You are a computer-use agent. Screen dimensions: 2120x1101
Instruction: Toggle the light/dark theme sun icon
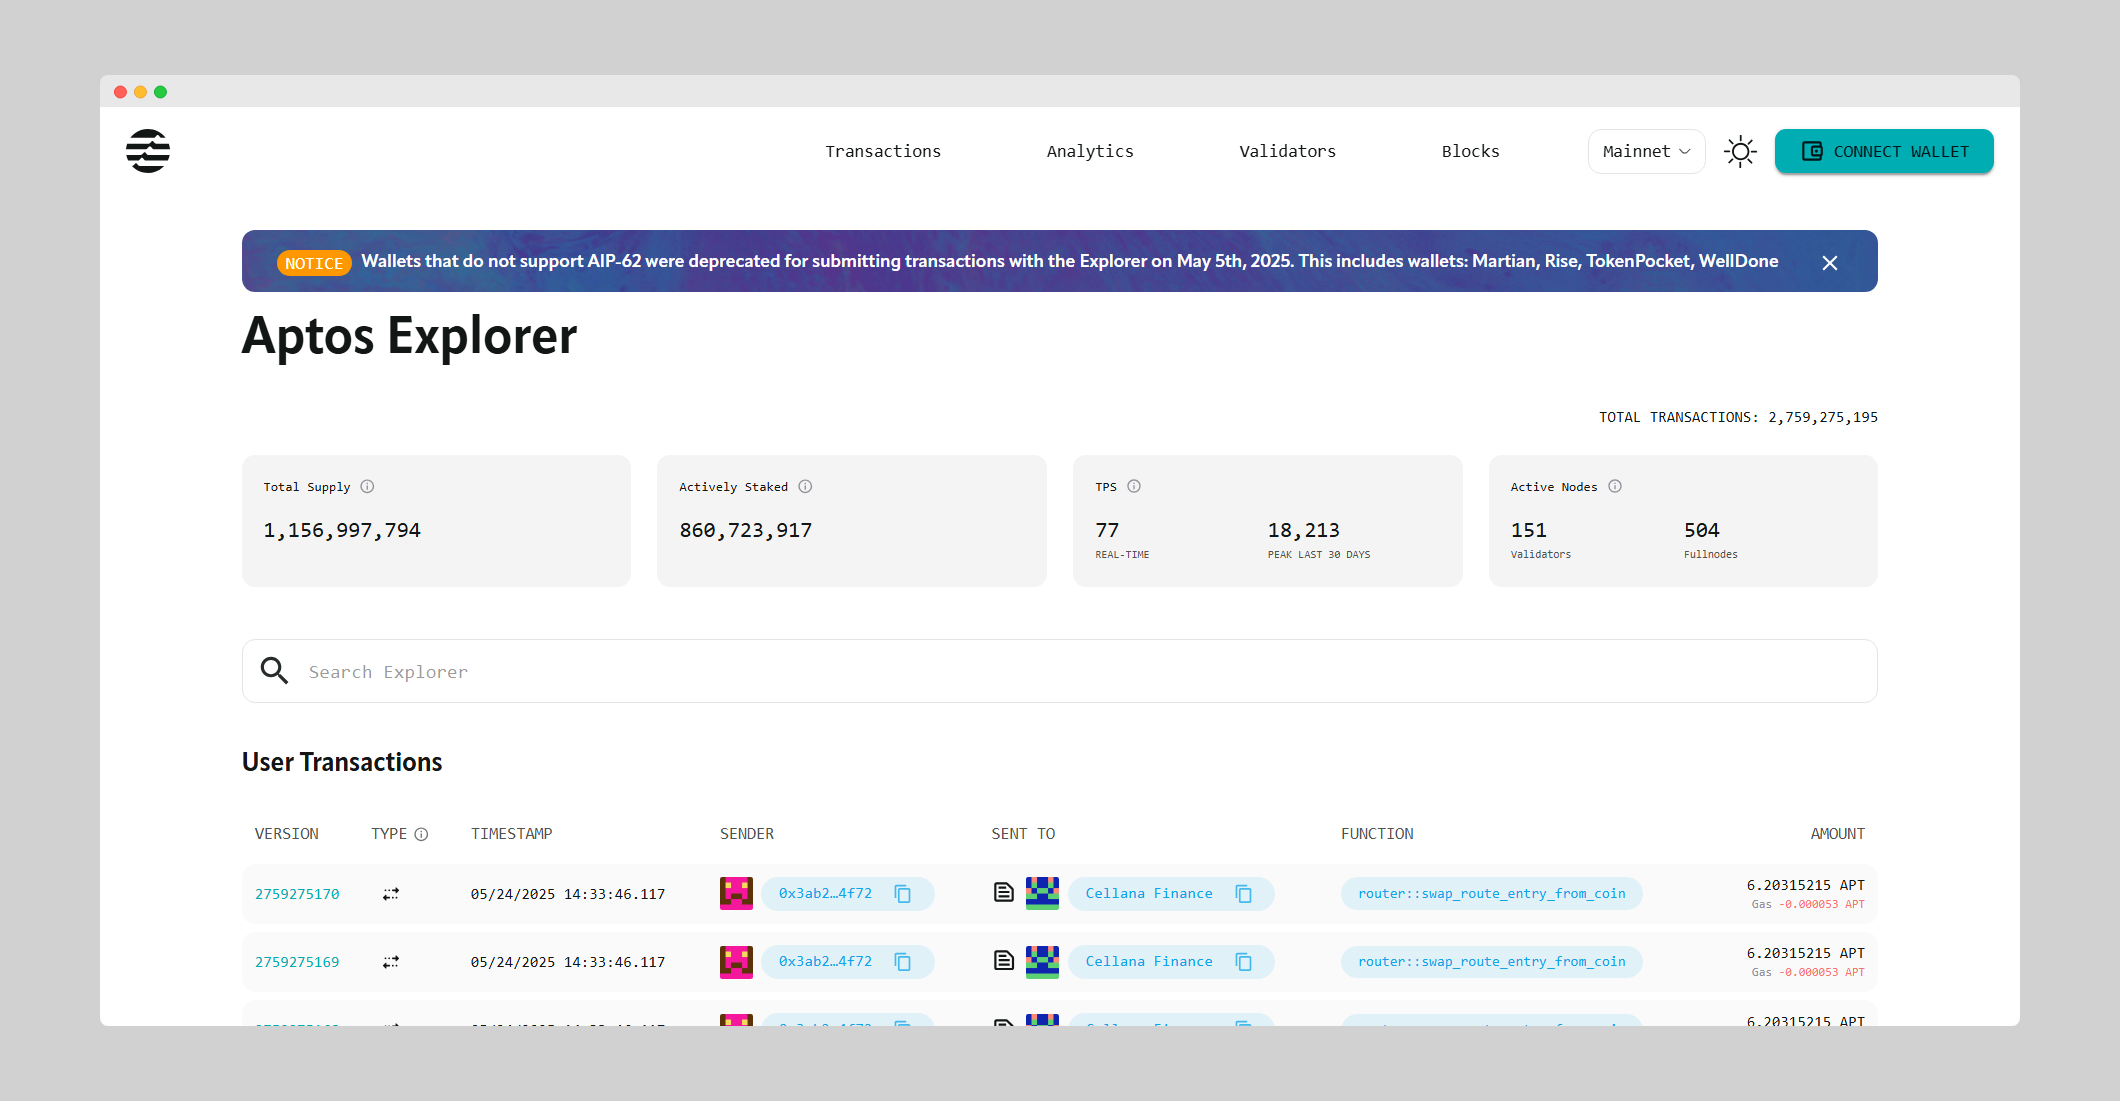[1740, 152]
